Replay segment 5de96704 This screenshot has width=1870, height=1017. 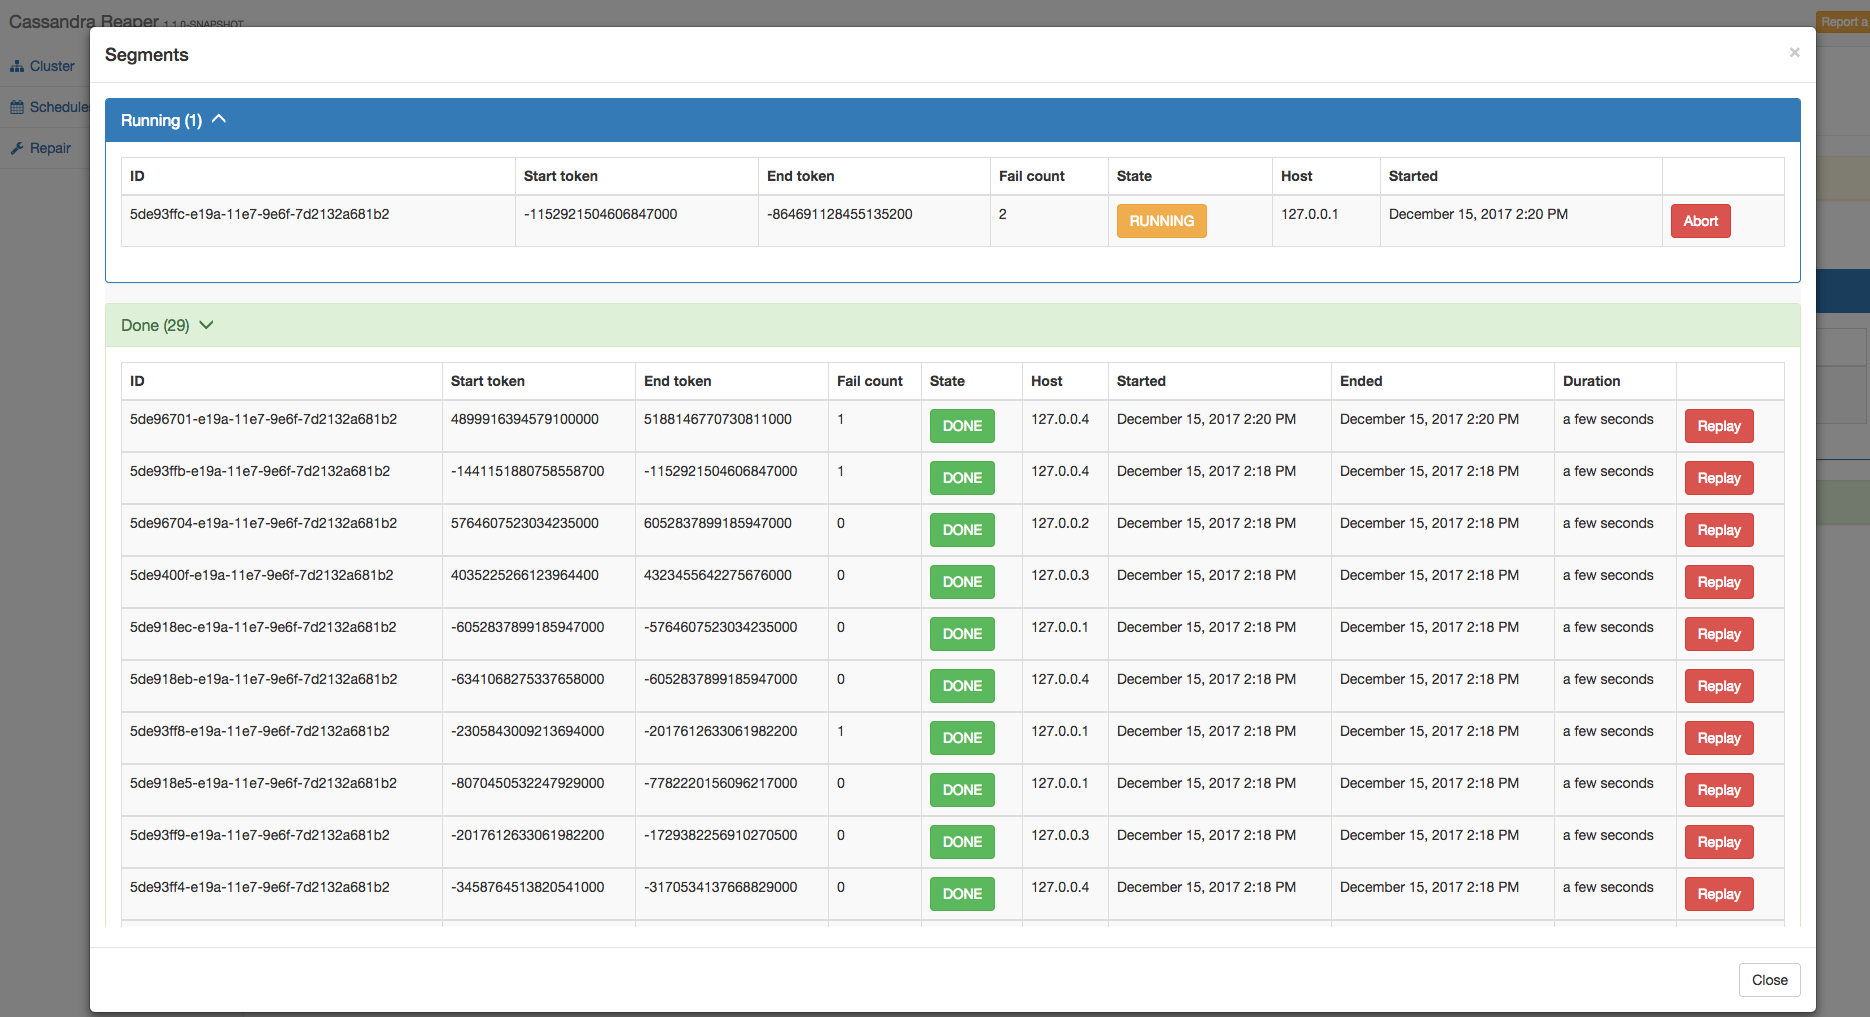click(x=1719, y=530)
